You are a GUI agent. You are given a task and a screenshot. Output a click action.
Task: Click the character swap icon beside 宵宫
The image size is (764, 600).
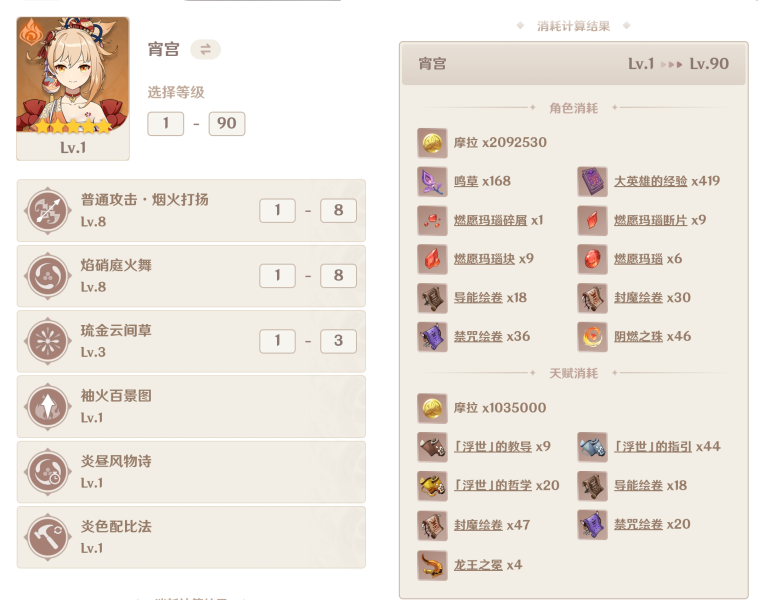click(205, 49)
